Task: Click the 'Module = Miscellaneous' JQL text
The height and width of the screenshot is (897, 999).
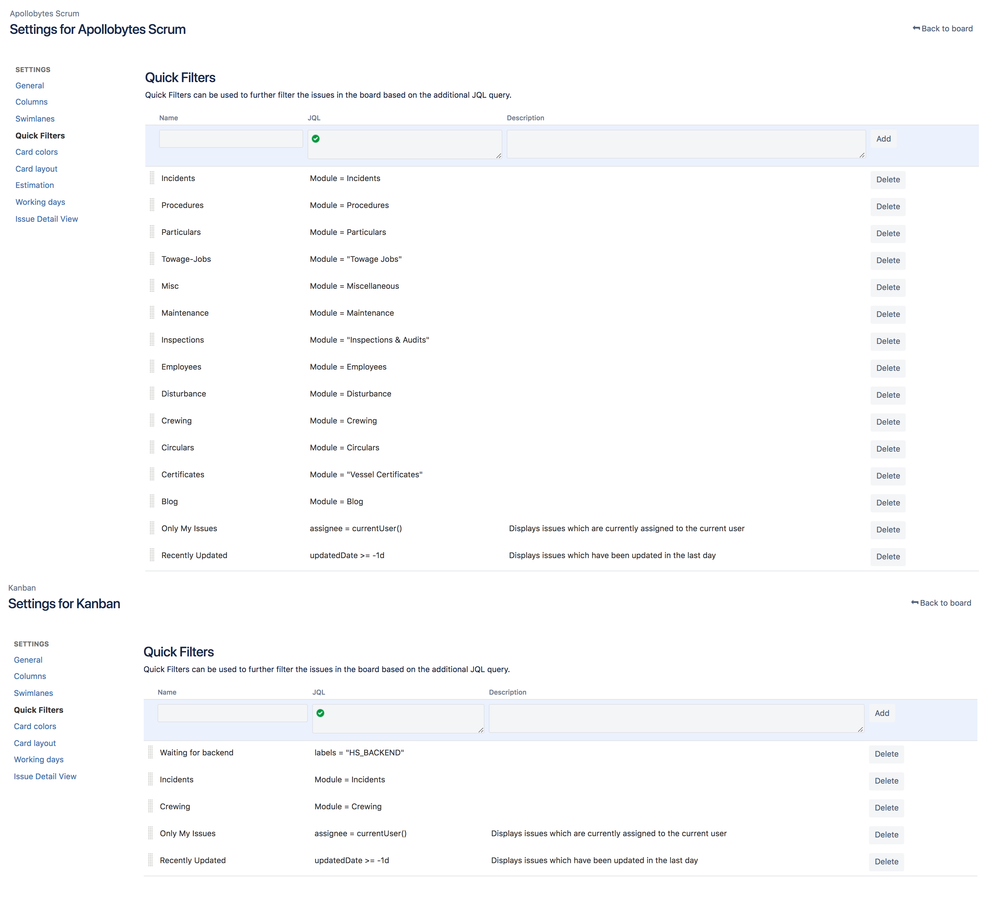Action: (354, 286)
